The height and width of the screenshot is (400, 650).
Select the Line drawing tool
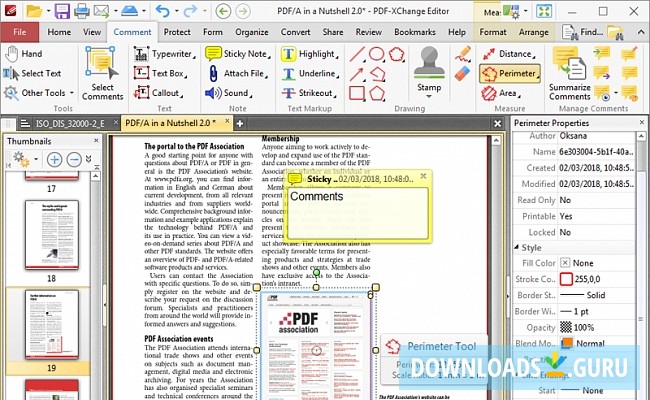(357, 54)
